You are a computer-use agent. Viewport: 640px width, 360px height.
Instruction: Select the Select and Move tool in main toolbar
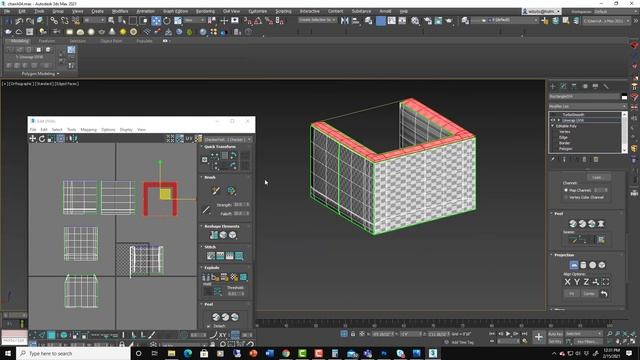point(156,20)
